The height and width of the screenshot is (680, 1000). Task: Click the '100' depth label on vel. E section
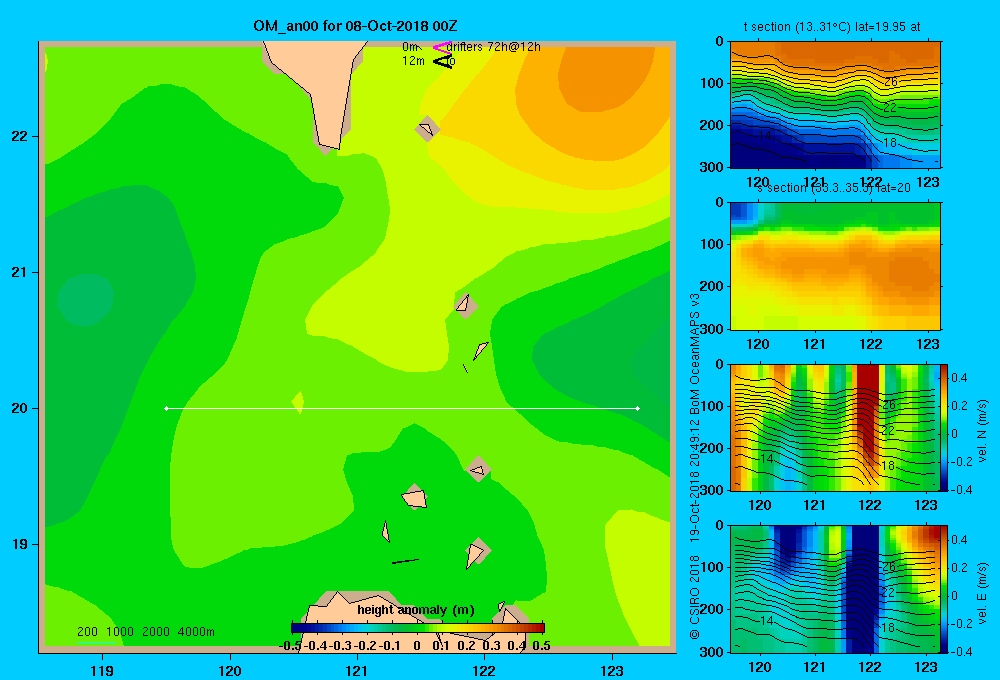click(714, 567)
